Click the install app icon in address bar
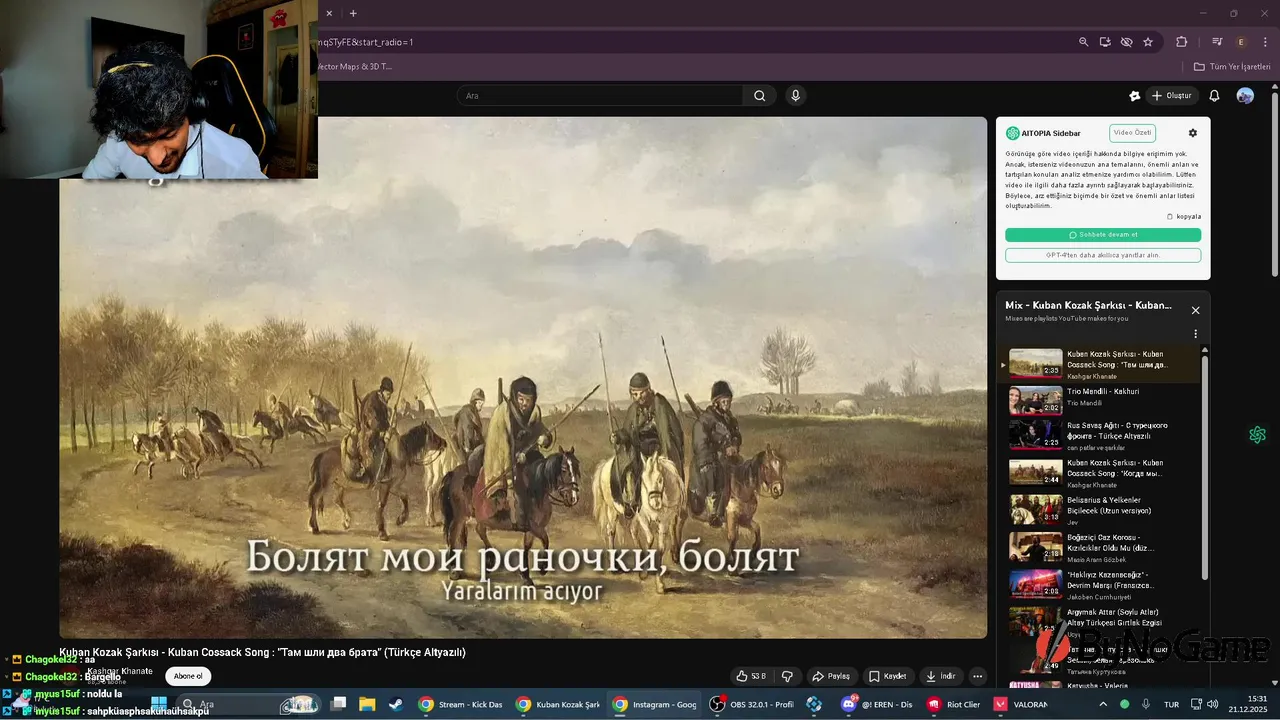The width and height of the screenshot is (1280, 720). (x=1105, y=42)
